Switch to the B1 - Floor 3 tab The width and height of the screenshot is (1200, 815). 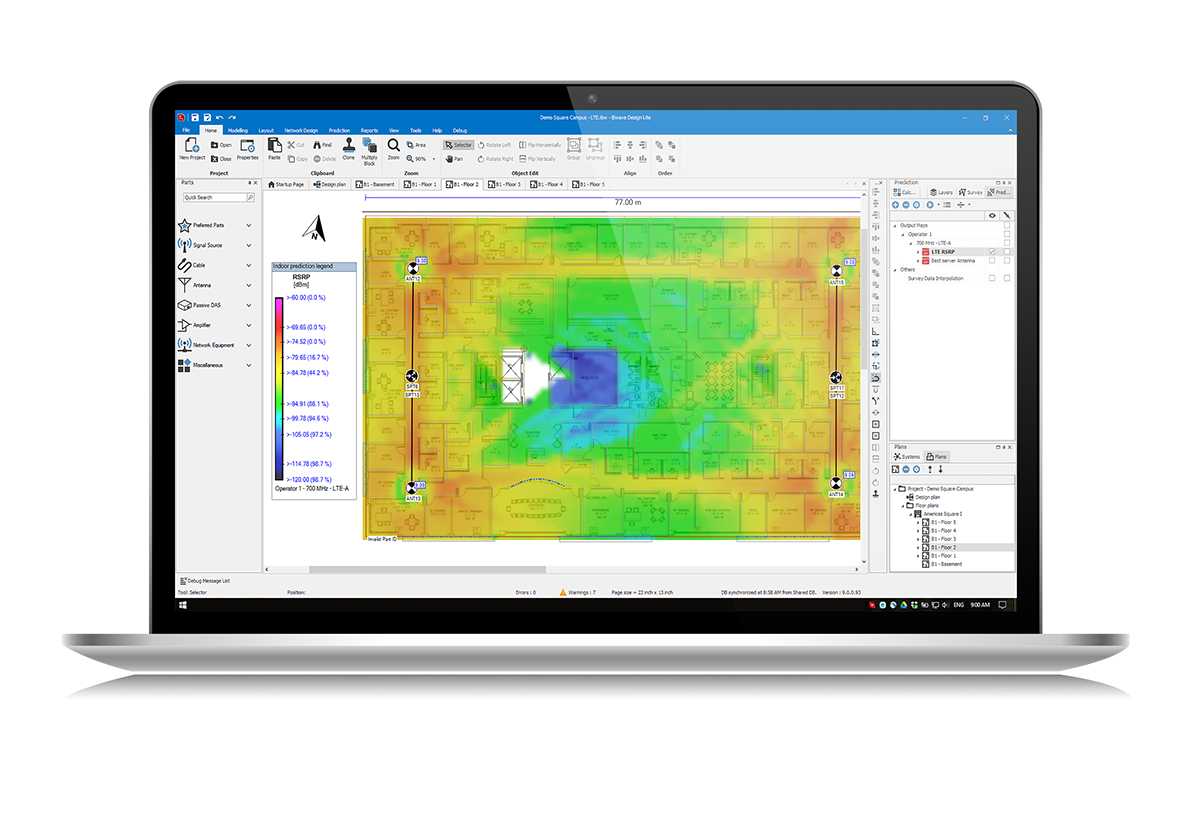506,185
